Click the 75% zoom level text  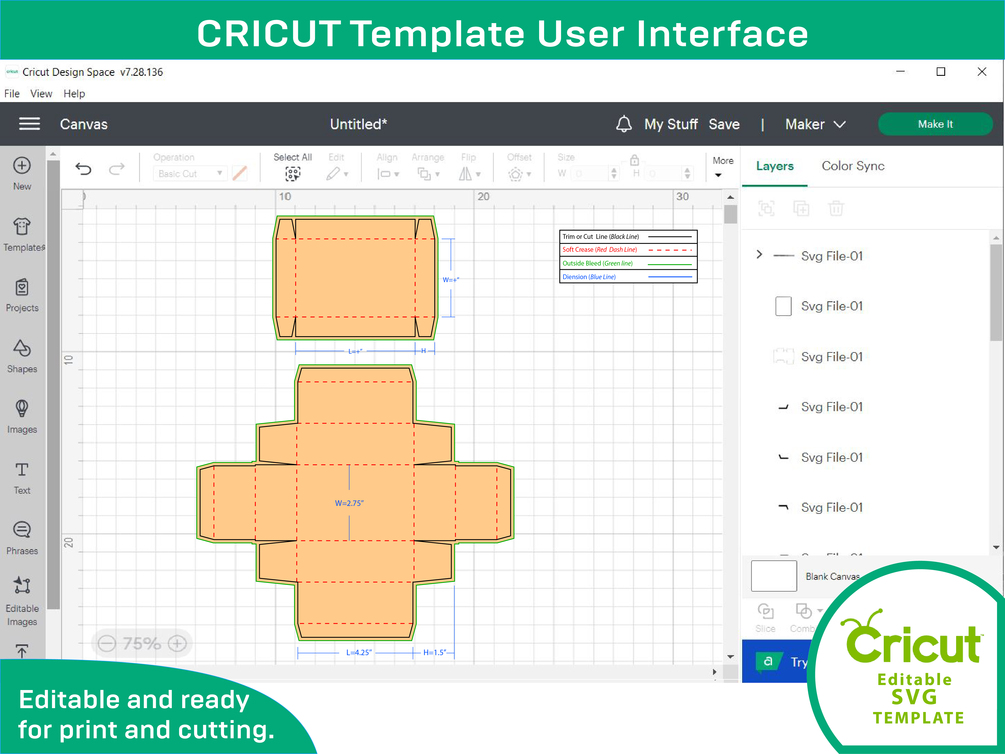(142, 643)
